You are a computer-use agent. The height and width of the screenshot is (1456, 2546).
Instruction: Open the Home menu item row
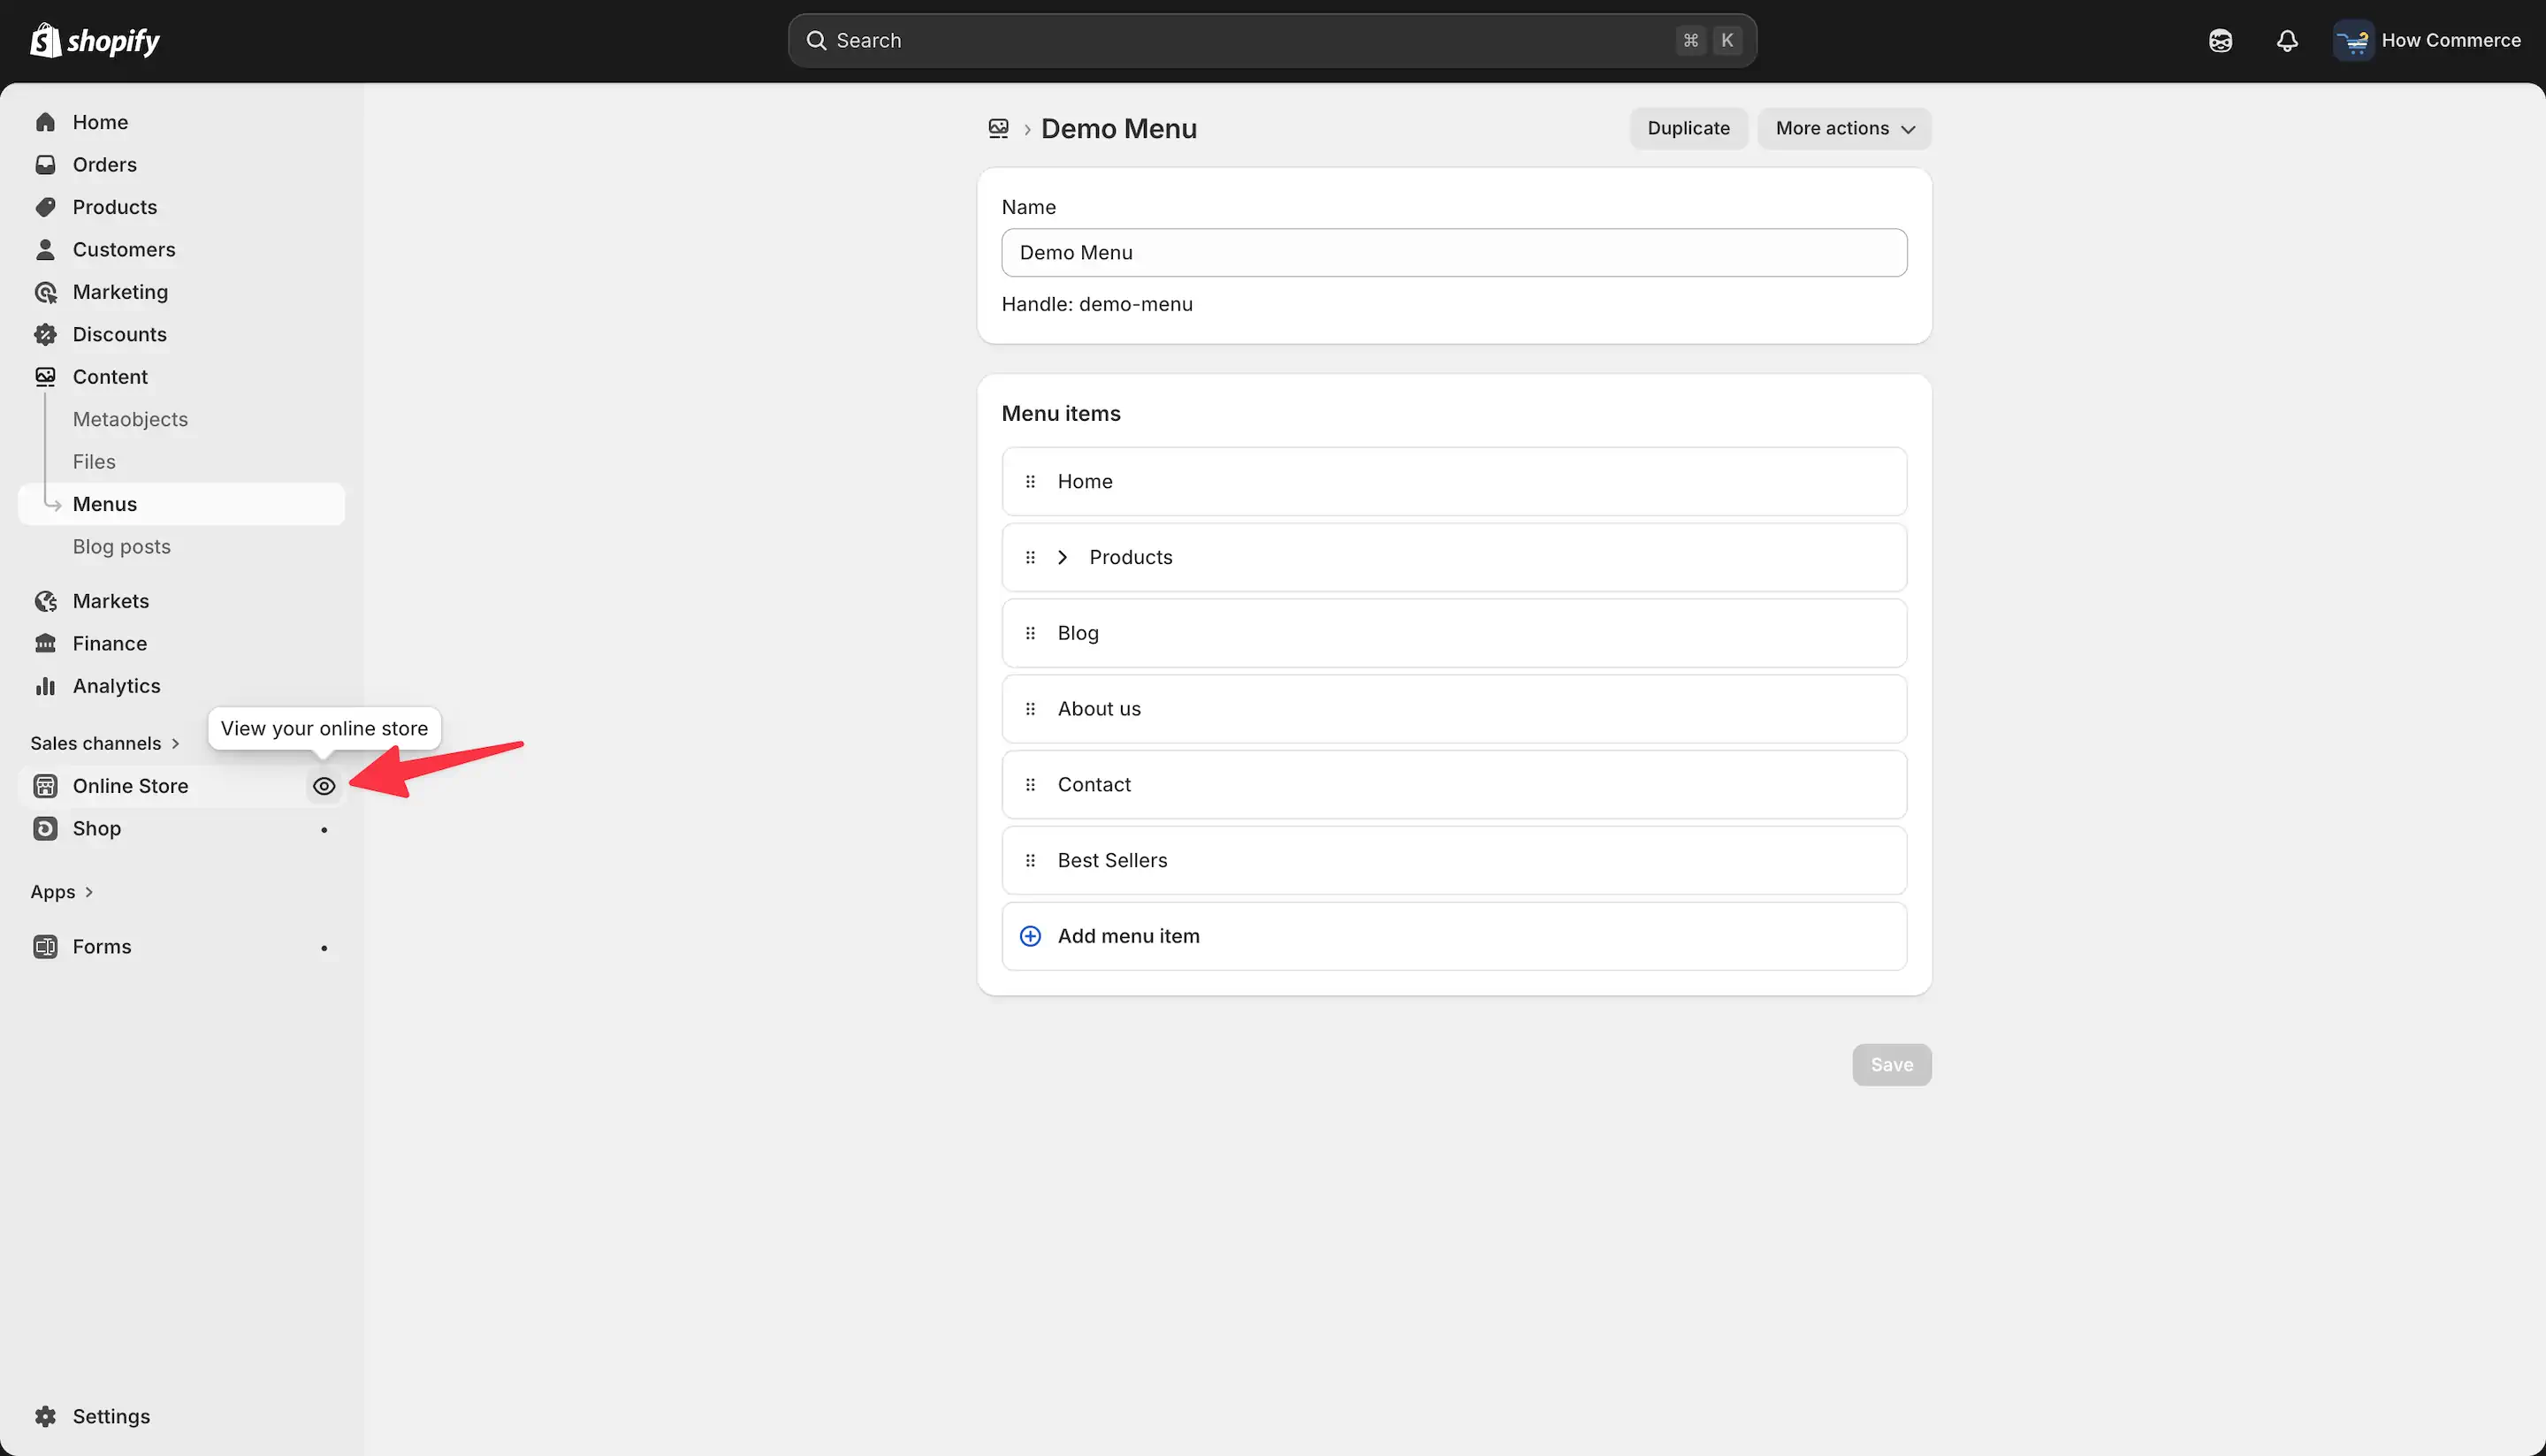[1453, 482]
